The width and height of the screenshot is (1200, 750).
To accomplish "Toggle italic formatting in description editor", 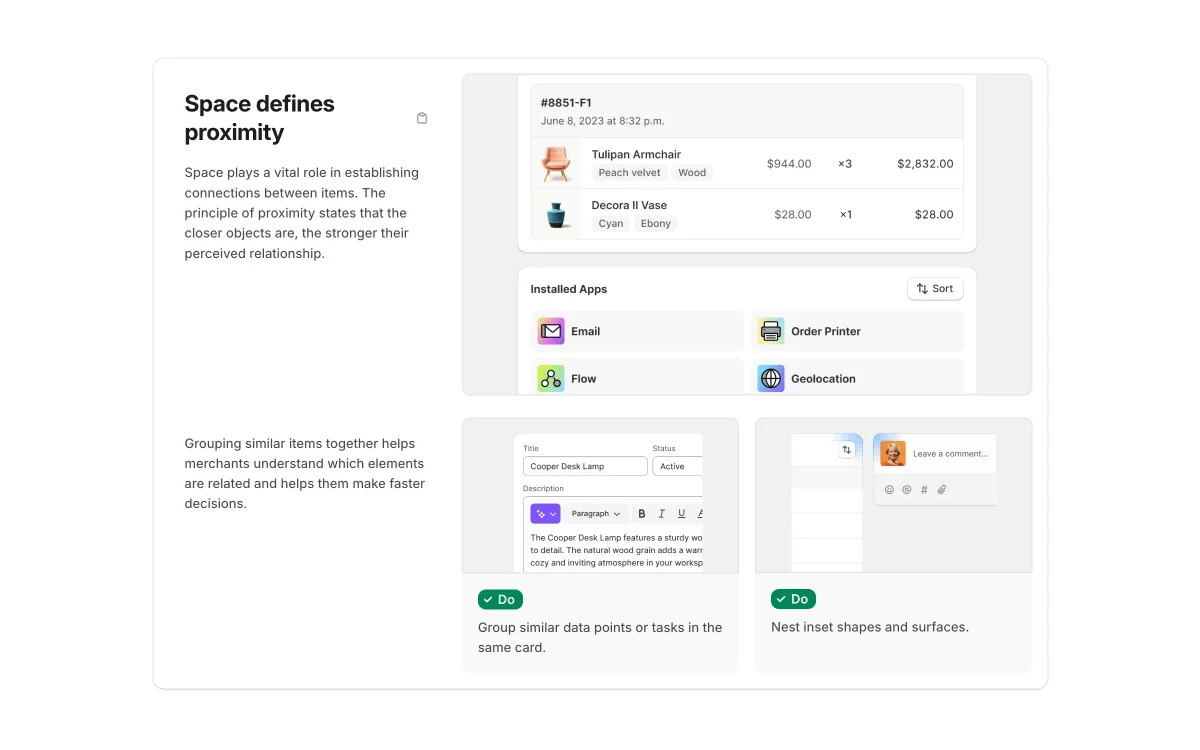I will [662, 514].
